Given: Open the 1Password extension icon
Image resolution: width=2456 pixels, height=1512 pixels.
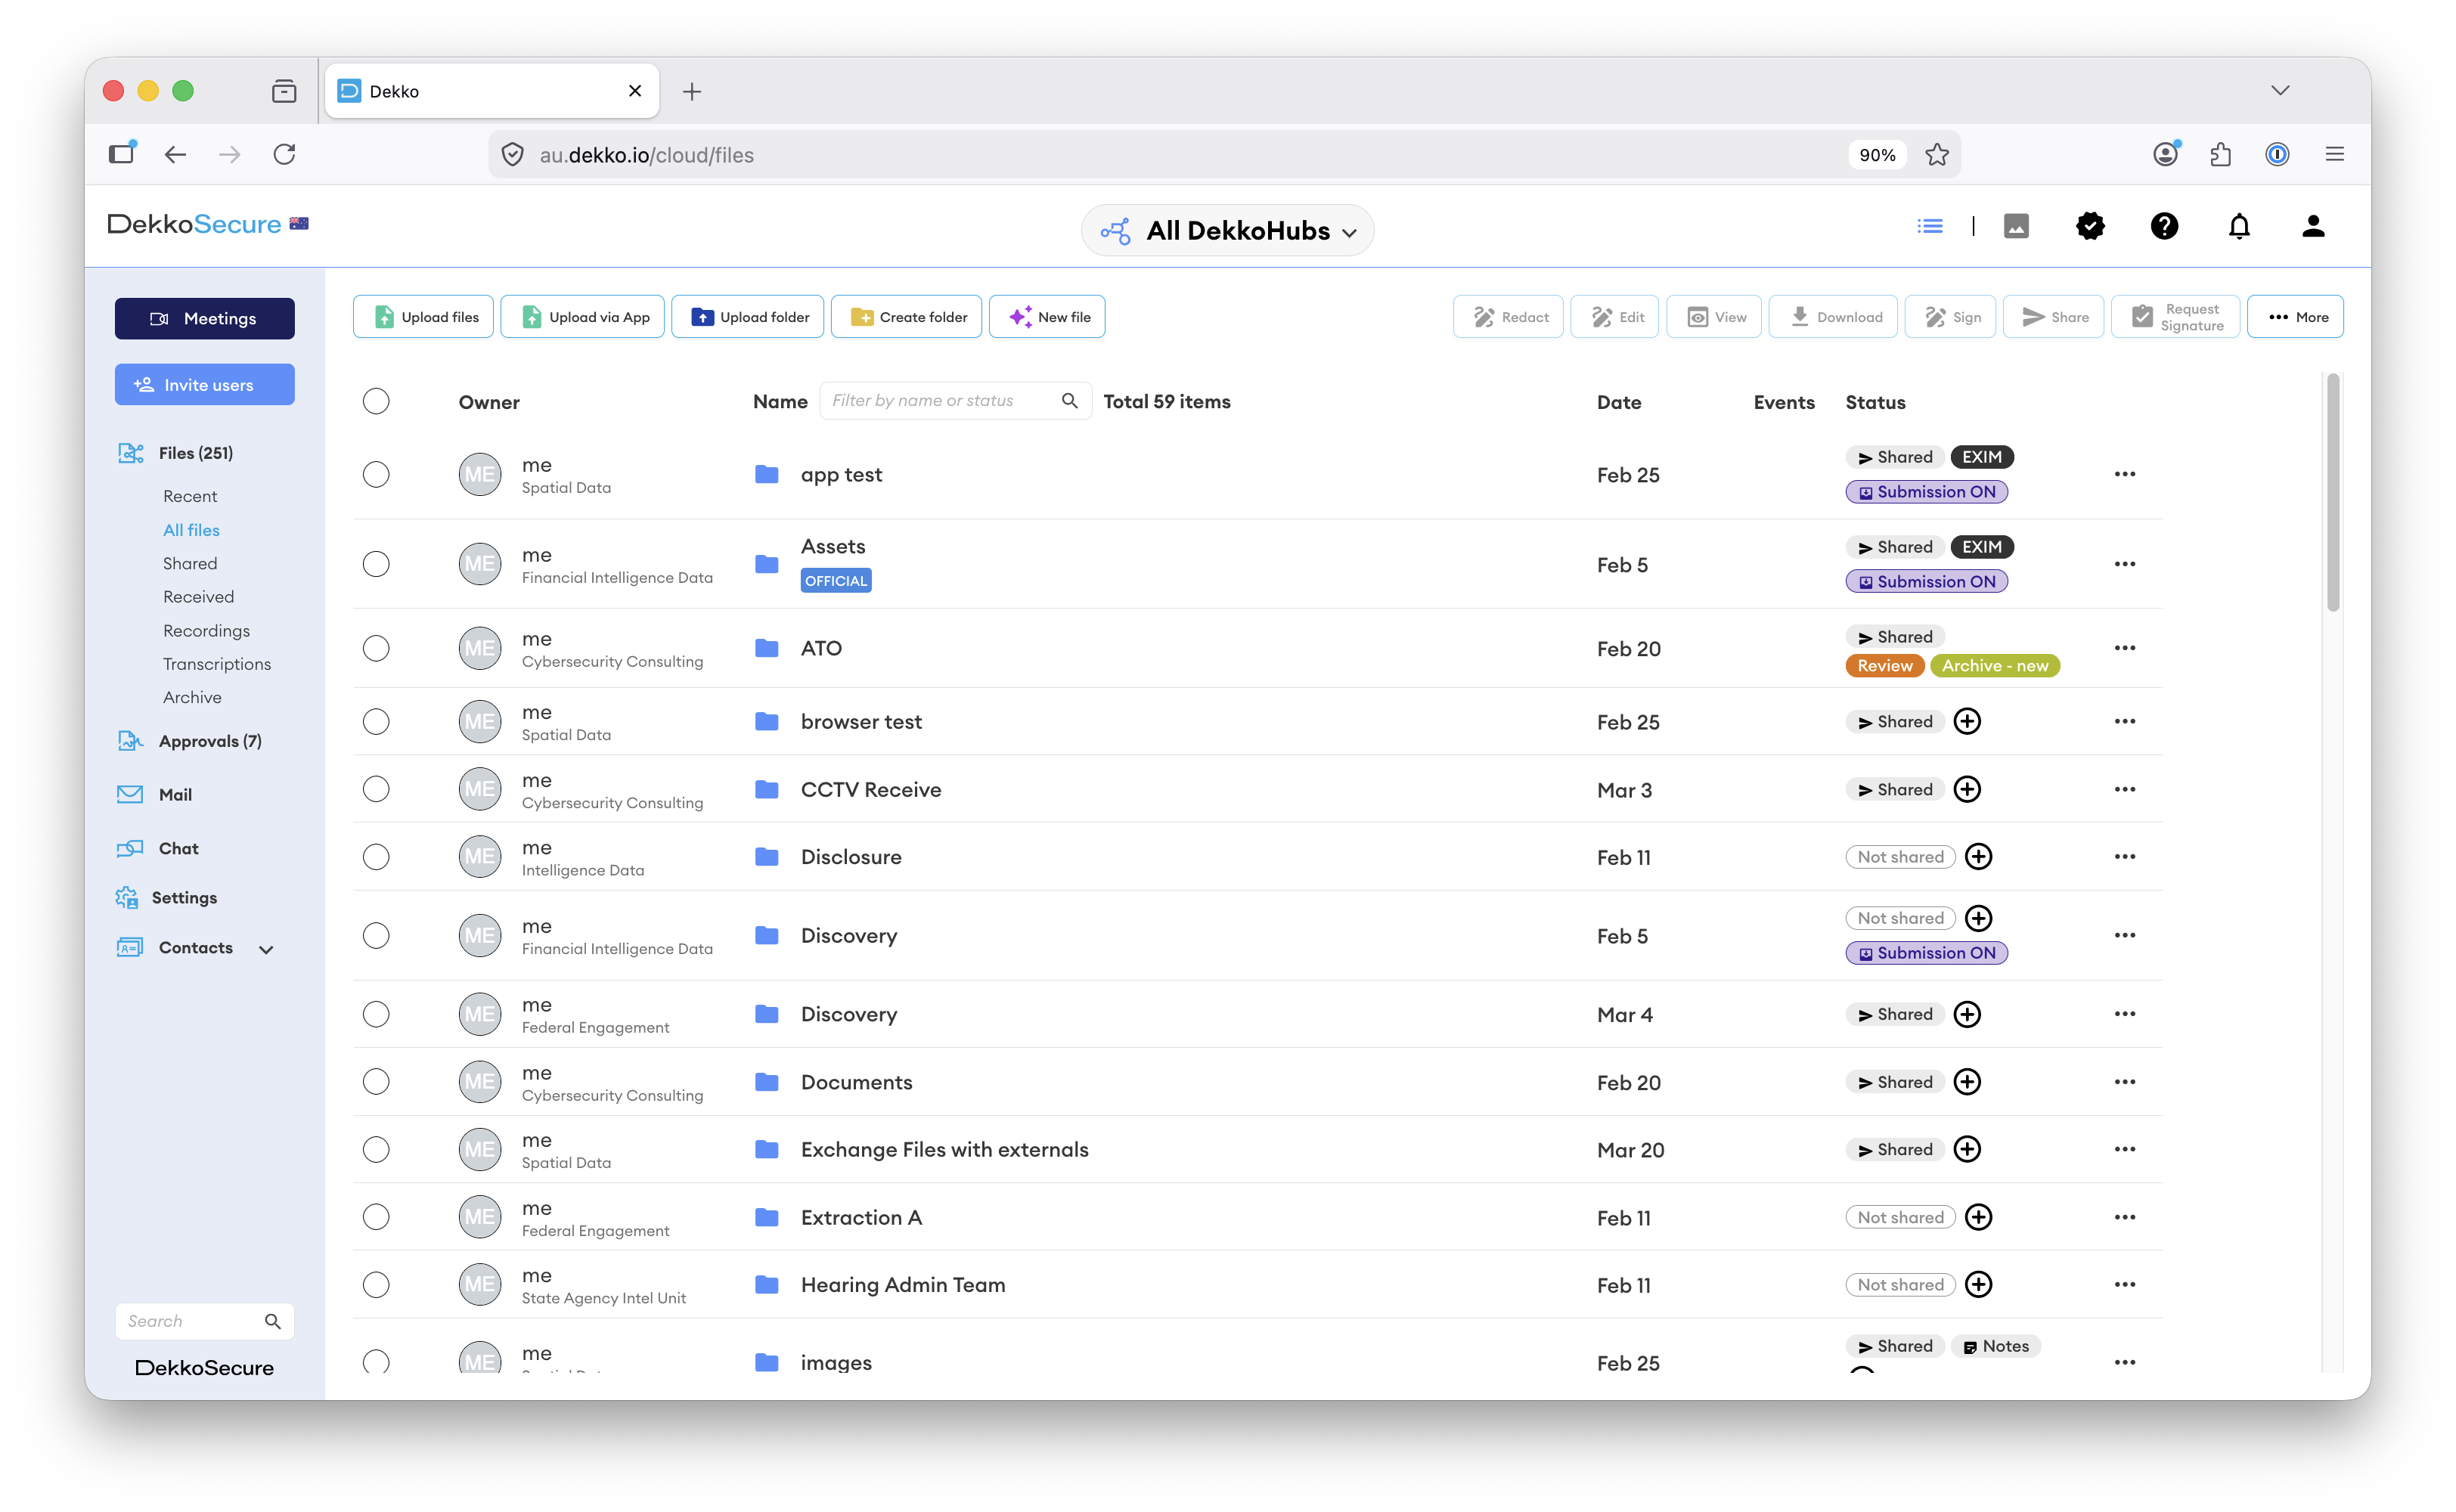Looking at the screenshot, I should 2277,154.
